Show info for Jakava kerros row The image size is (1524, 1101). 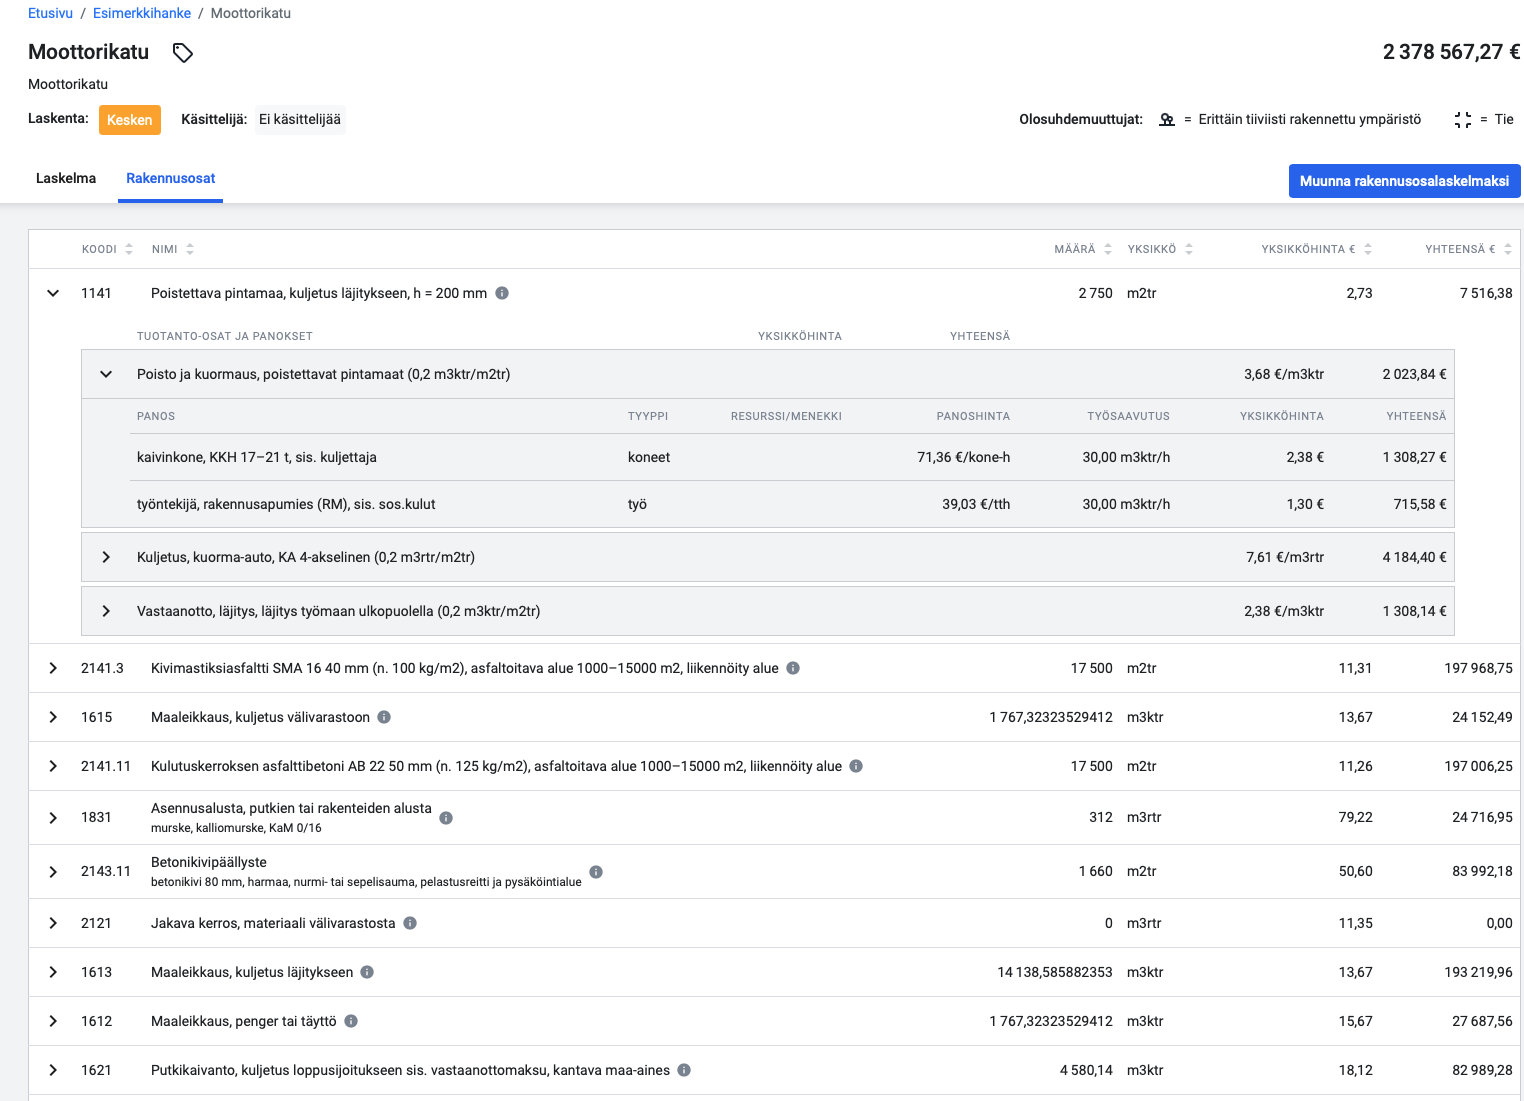[410, 923]
